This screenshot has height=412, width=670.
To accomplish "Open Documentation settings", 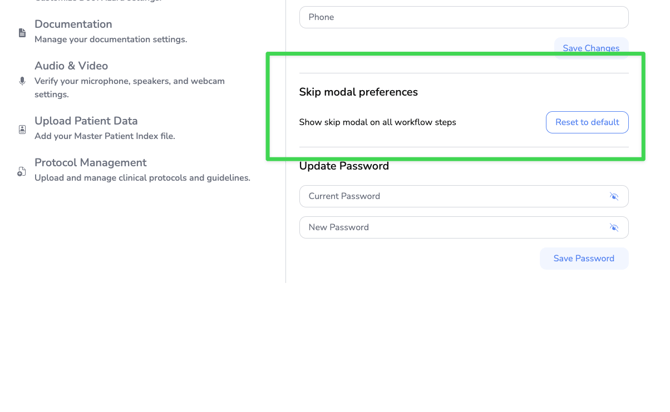I will (x=73, y=24).
